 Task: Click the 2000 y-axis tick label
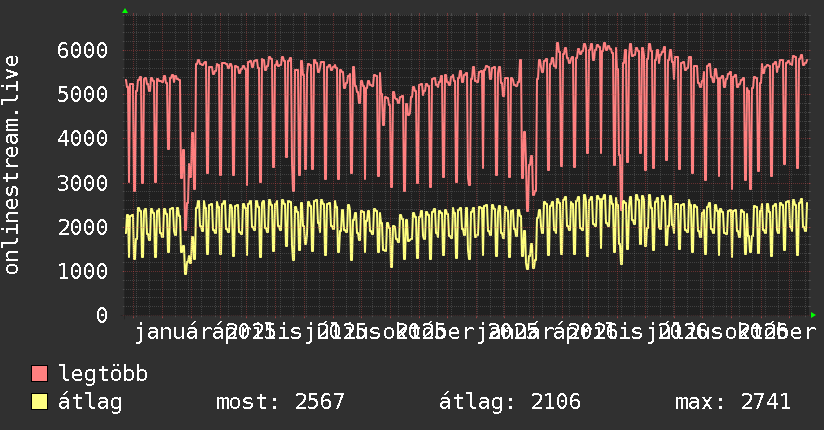pyautogui.click(x=83, y=227)
